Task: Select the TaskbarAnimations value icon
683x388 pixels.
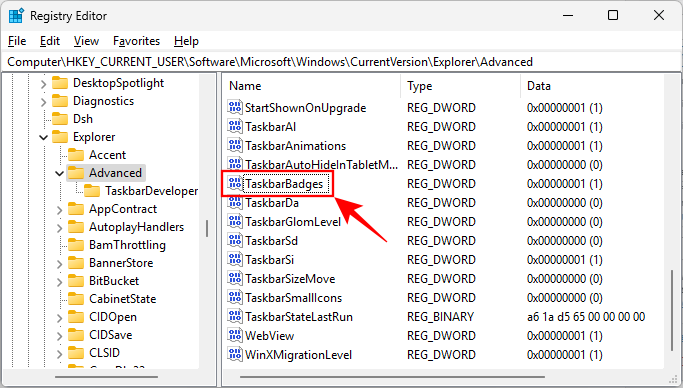Action: pos(235,145)
